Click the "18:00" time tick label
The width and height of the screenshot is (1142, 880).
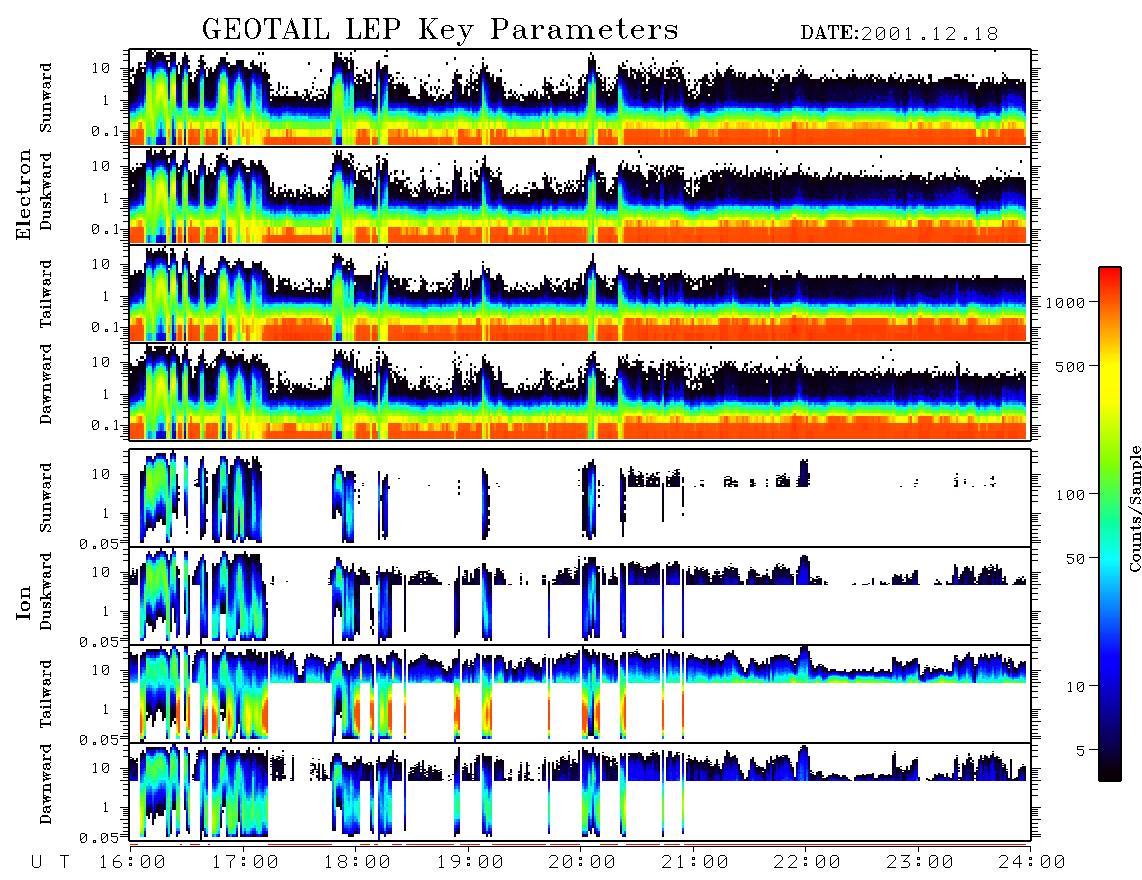(357, 863)
